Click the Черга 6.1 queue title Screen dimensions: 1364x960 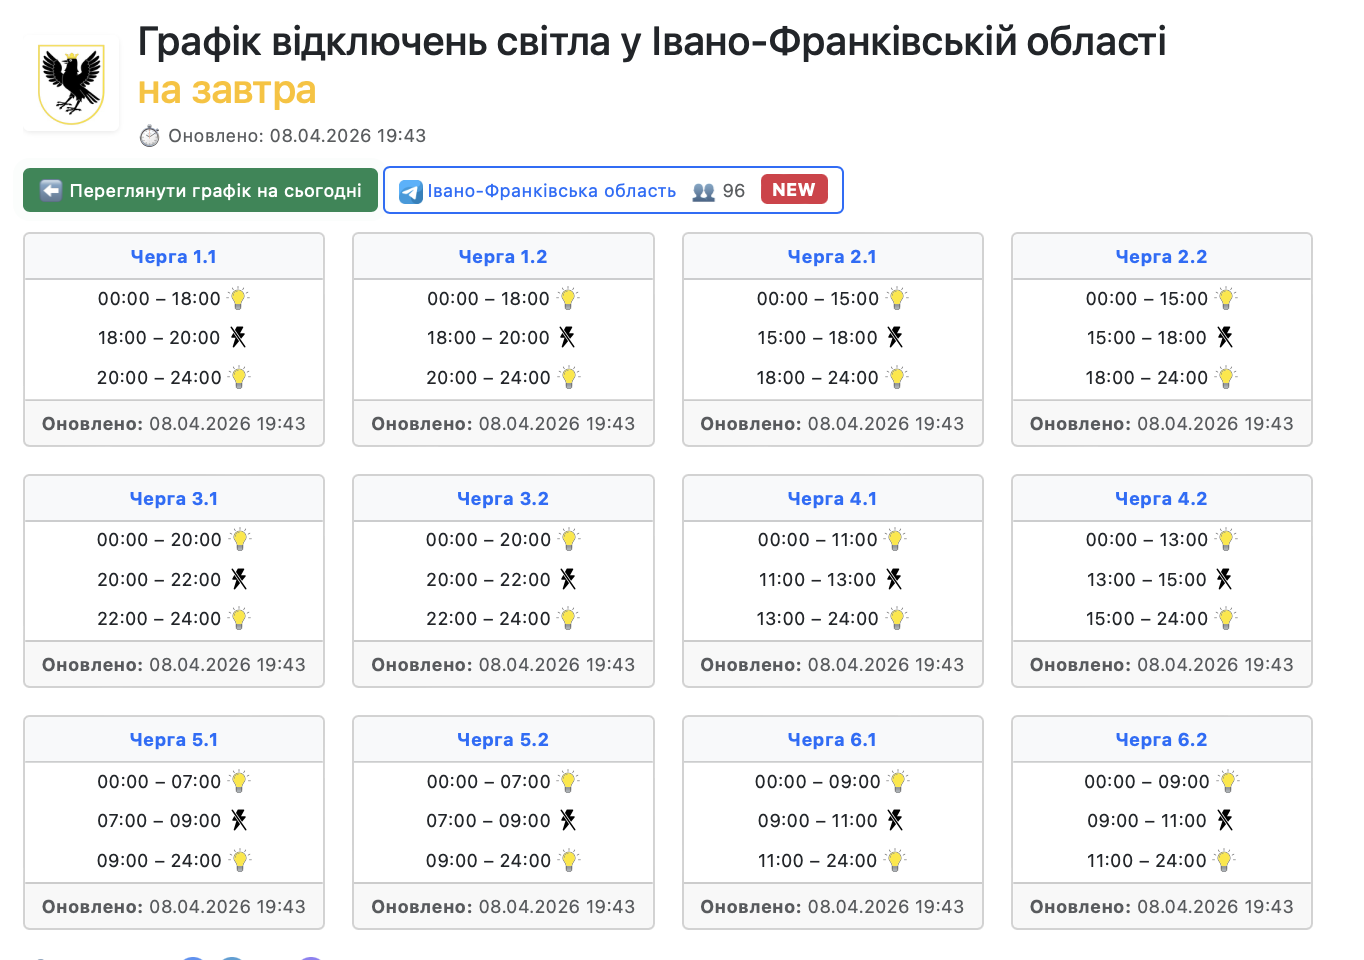tap(832, 740)
